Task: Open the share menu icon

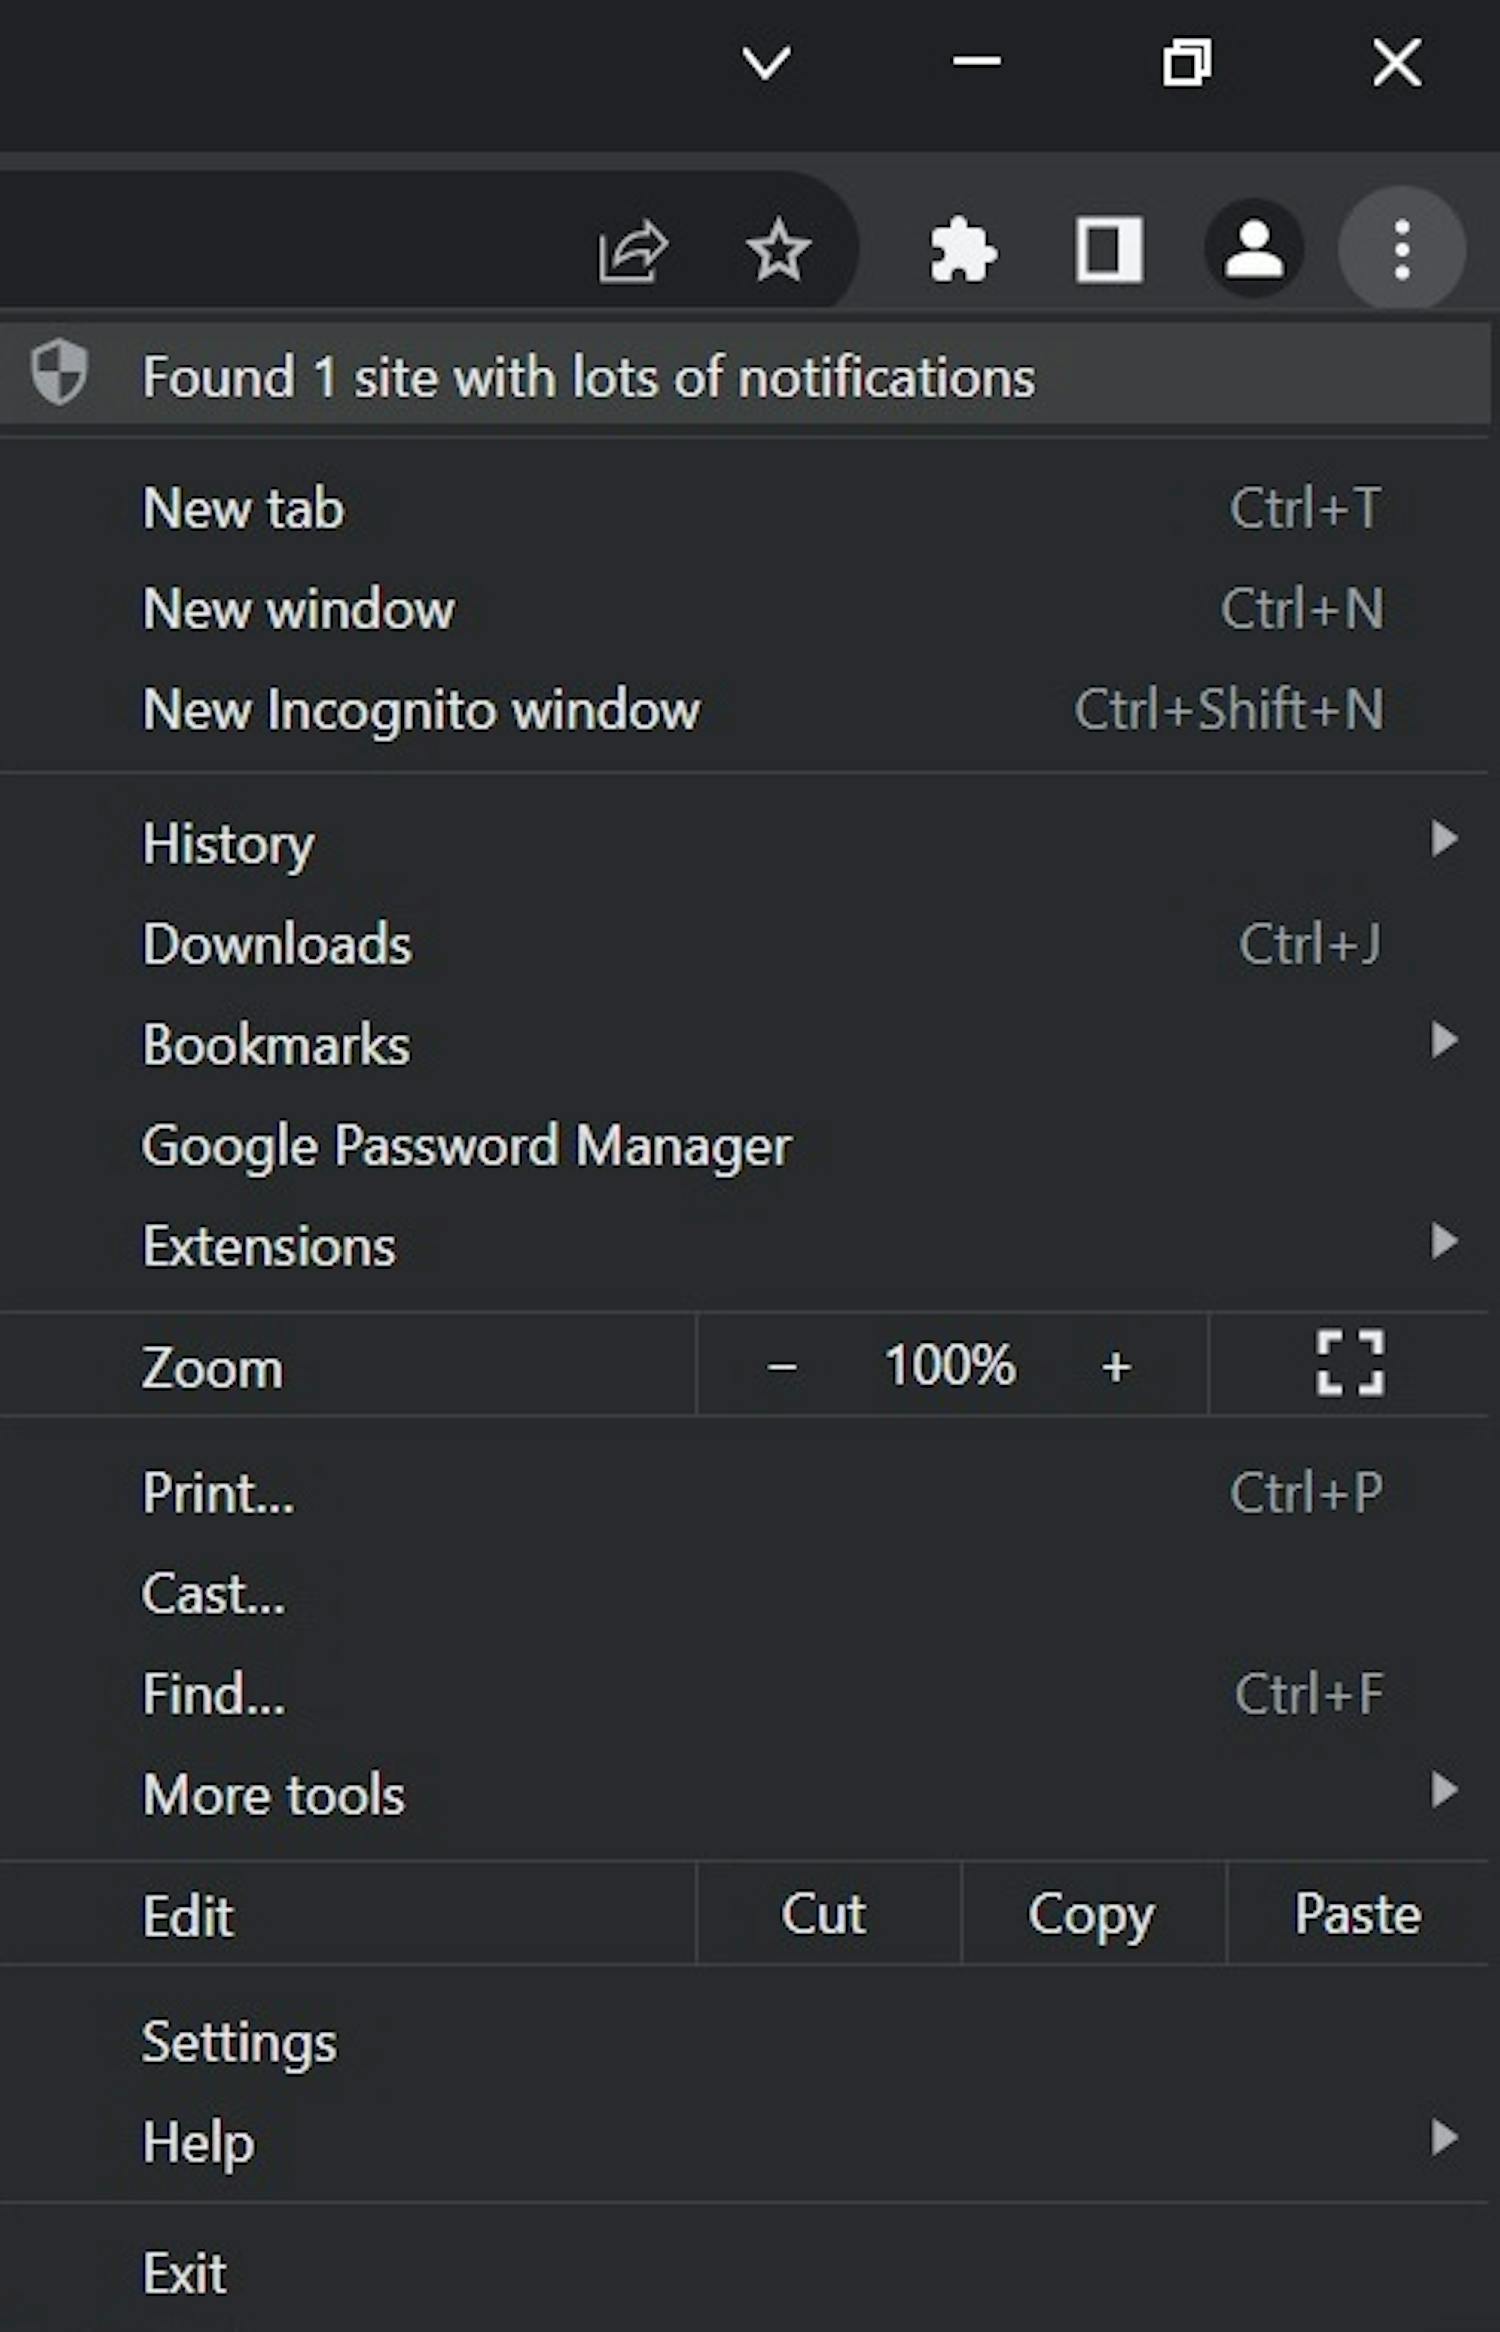Action: 637,251
